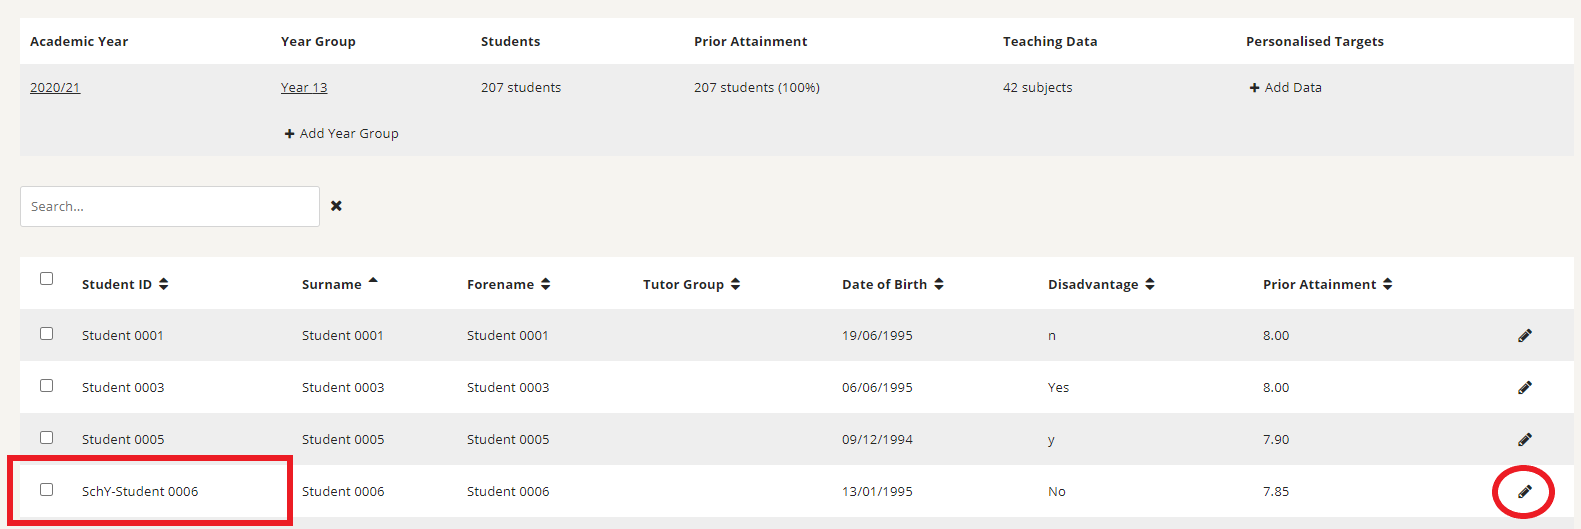Click Add Data under Personalised Targets
1581x529 pixels.
[x=1285, y=88]
